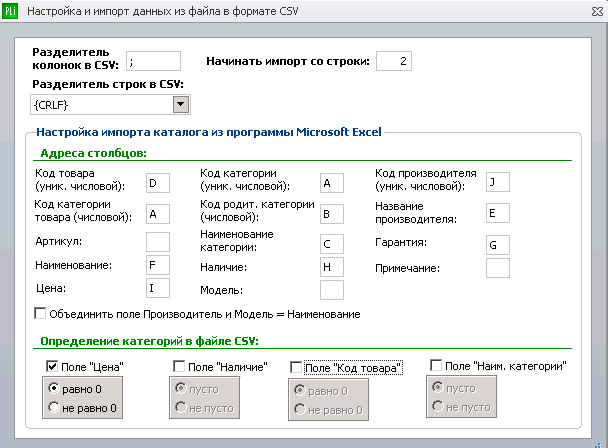Click the empty 'Модель' column field
The height and width of the screenshot is (448, 608).
(332, 290)
